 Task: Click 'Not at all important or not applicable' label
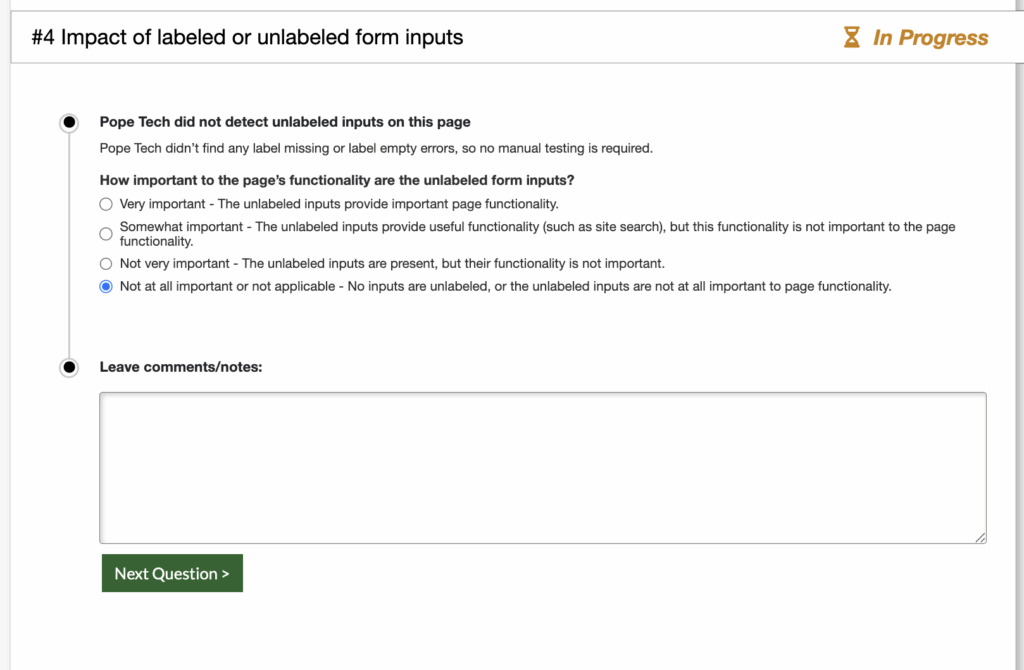point(505,287)
